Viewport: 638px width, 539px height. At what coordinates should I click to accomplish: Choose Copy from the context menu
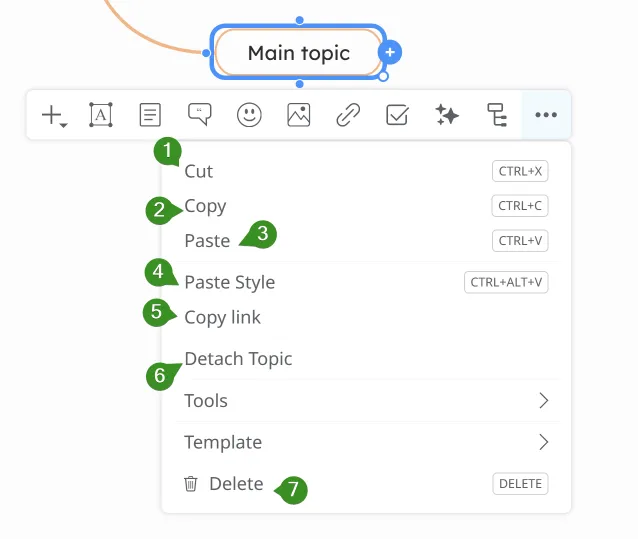click(x=206, y=206)
